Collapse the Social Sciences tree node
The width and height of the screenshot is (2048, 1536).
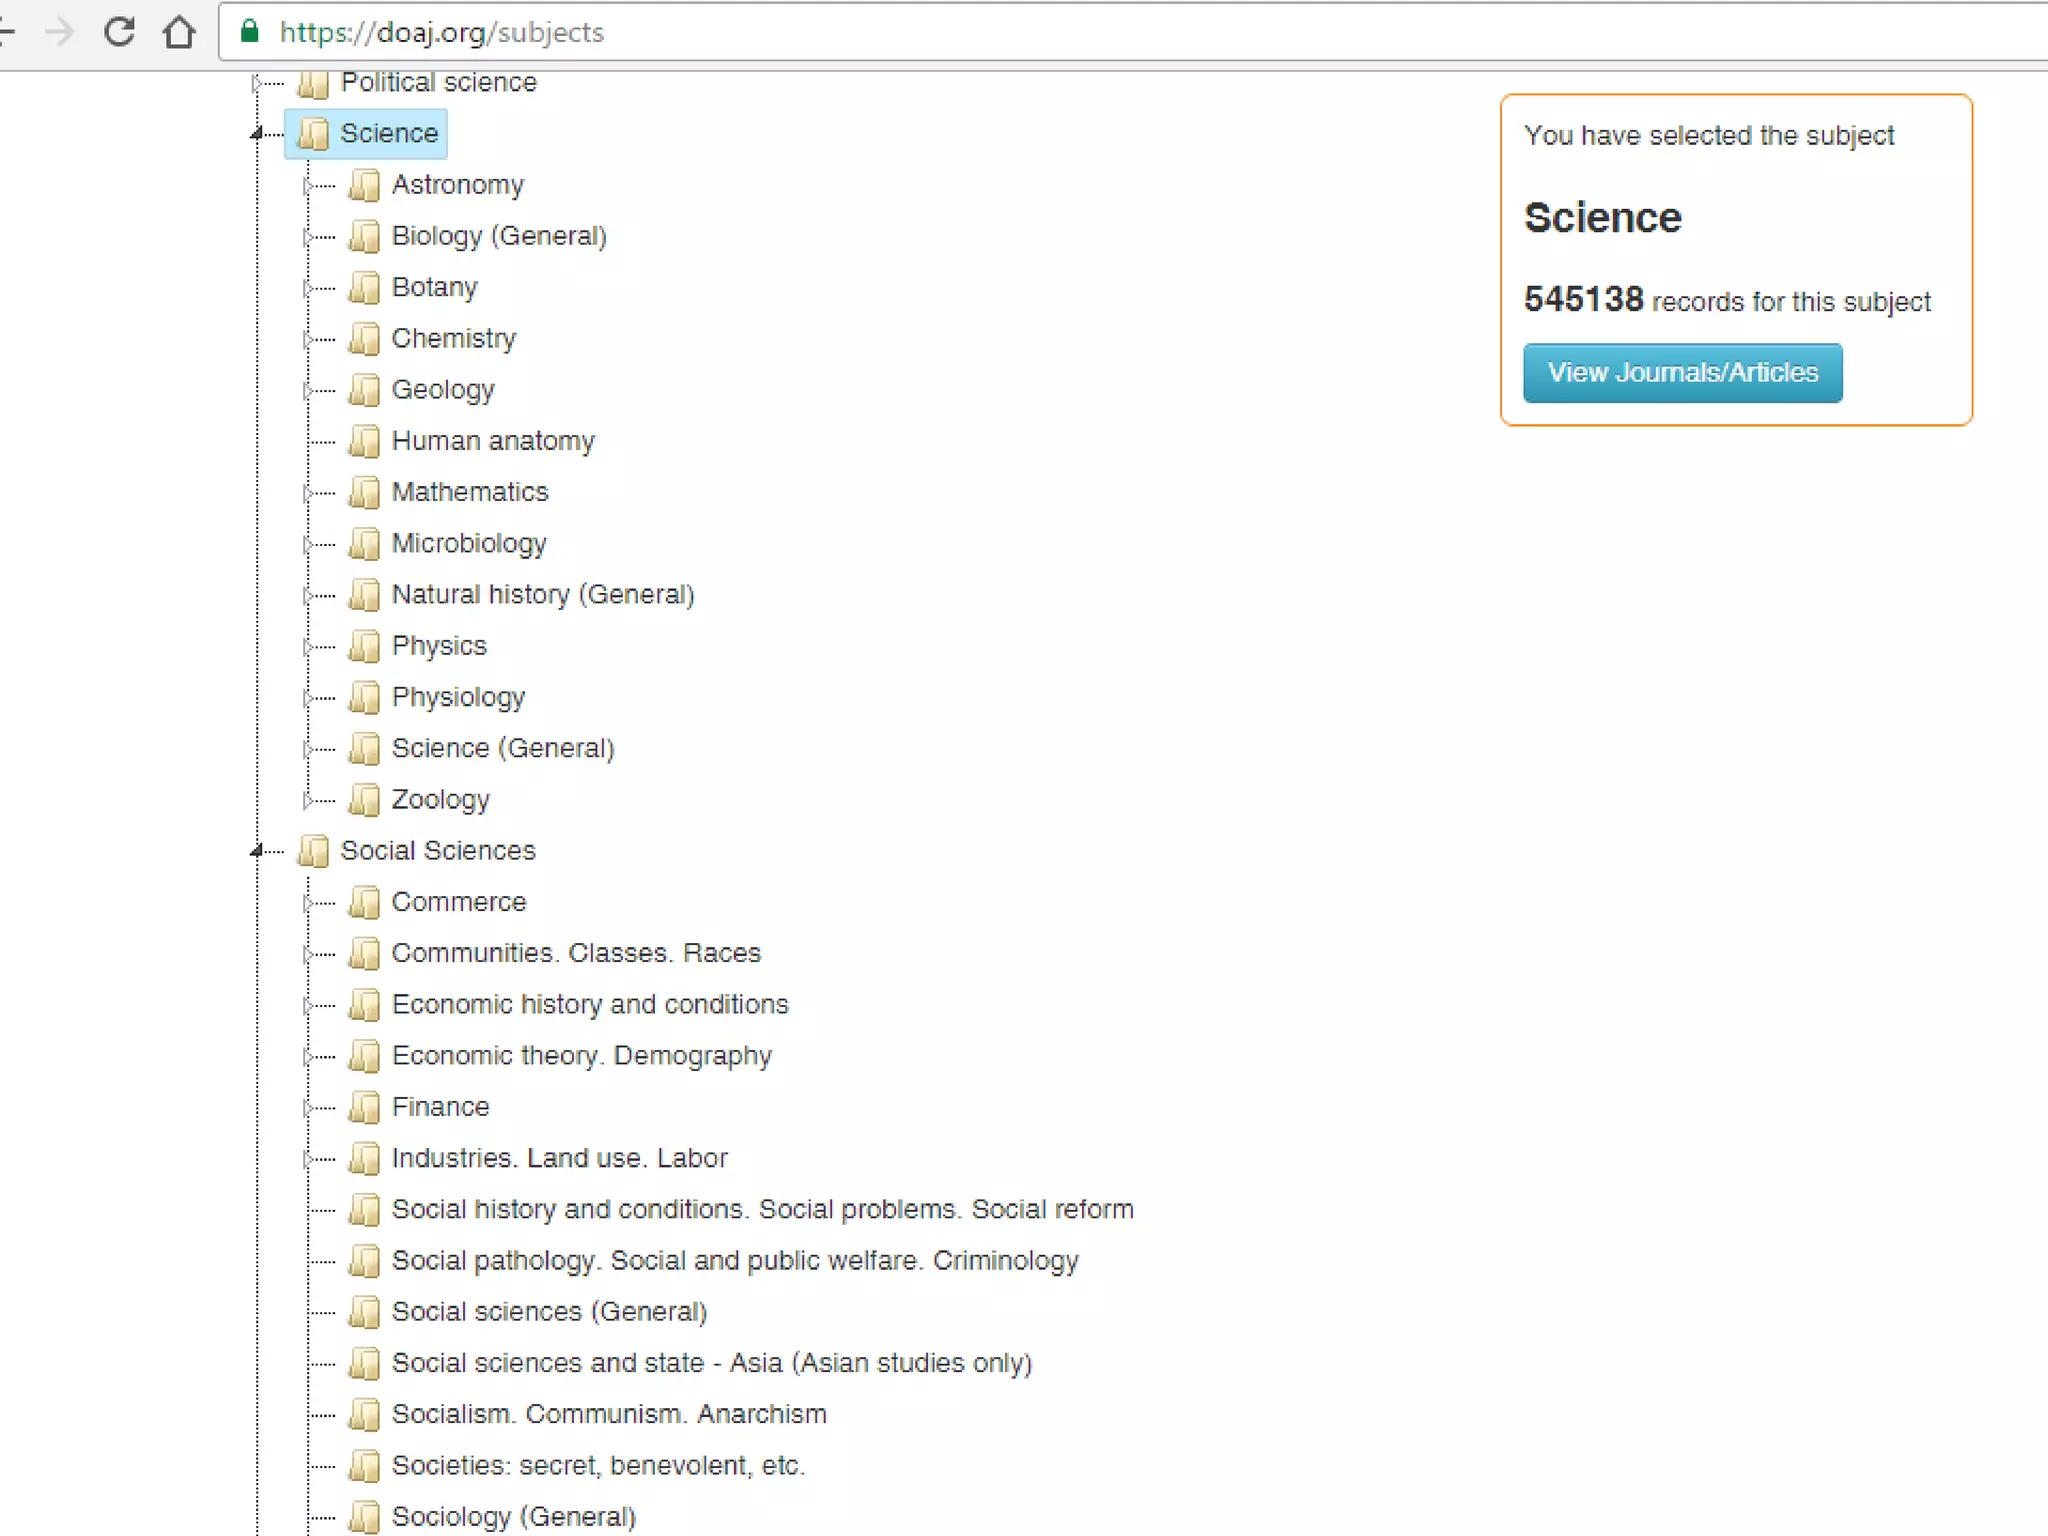[257, 851]
